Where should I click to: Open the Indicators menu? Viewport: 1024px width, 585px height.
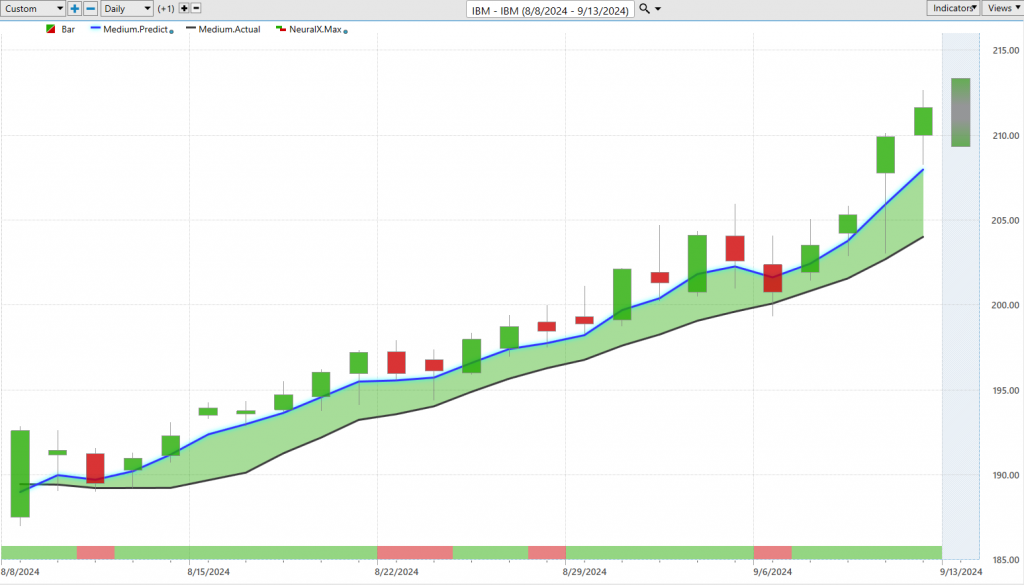pos(953,8)
